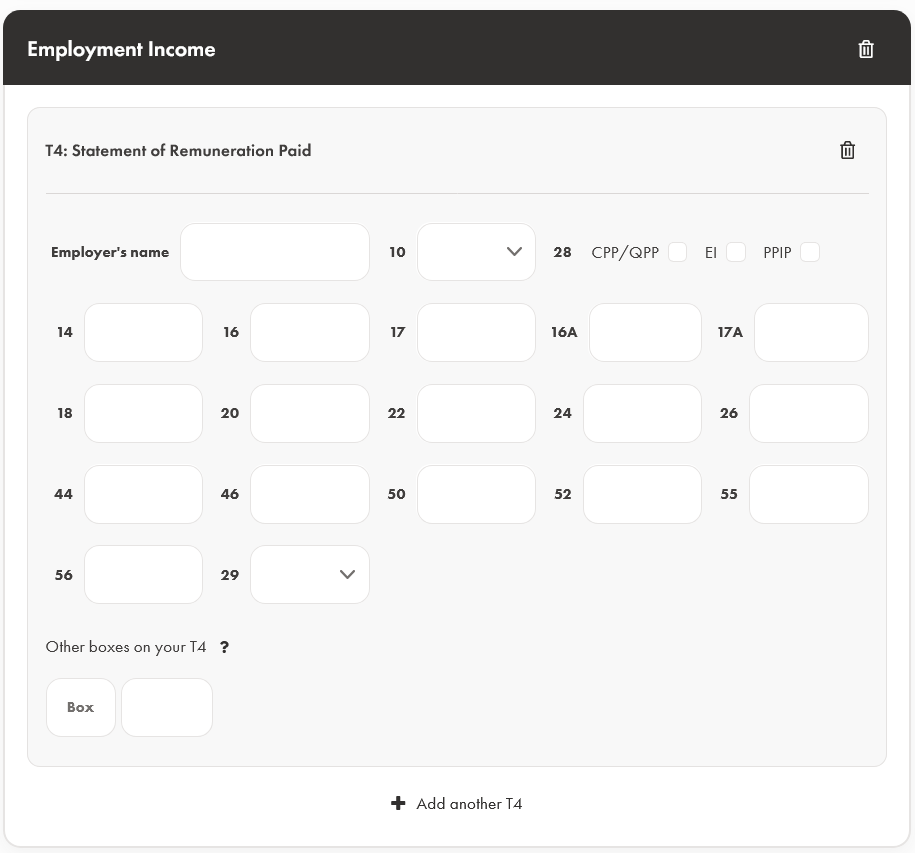Remove the T4 slip using its trash icon

point(847,150)
